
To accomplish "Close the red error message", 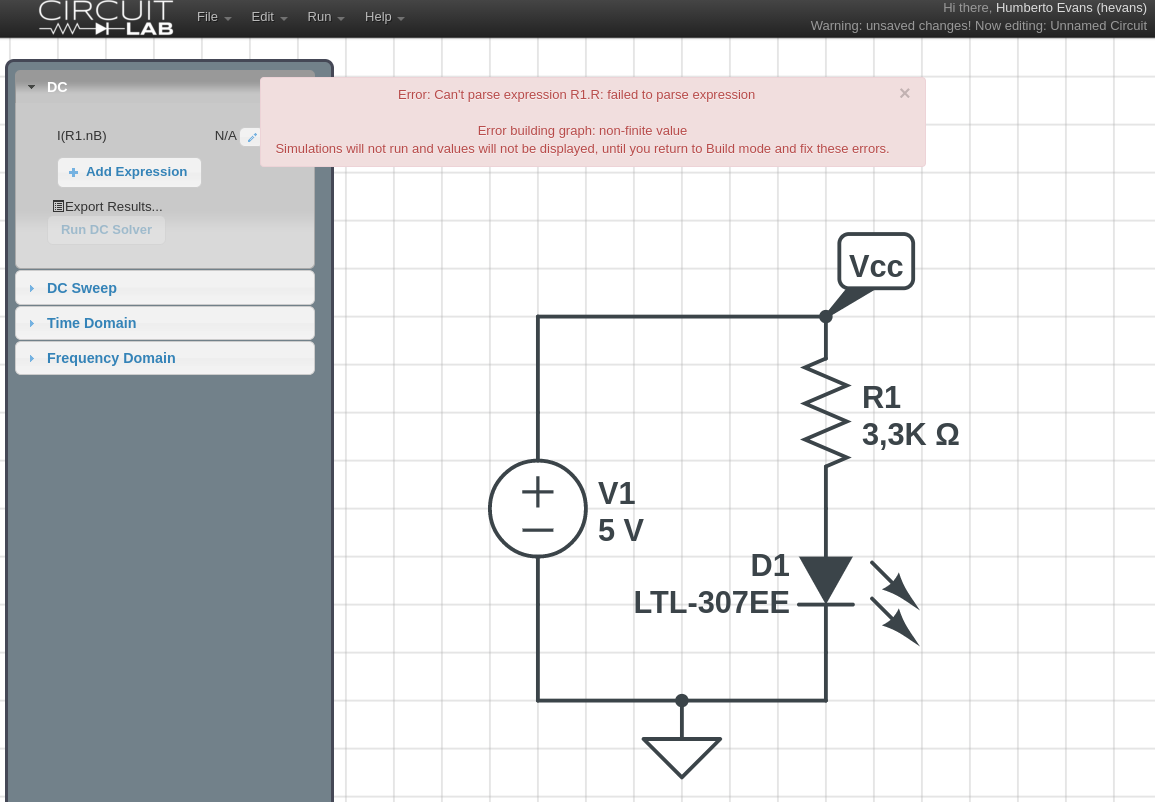I will 905,94.
